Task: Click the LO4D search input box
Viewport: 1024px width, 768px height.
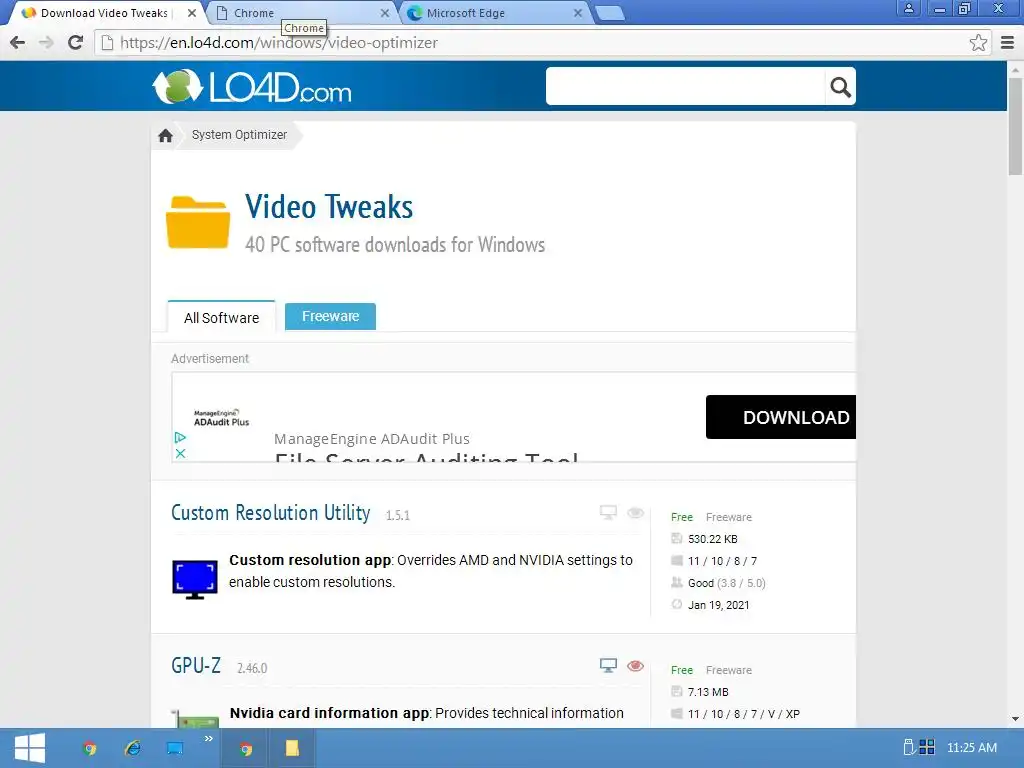Action: 686,86
